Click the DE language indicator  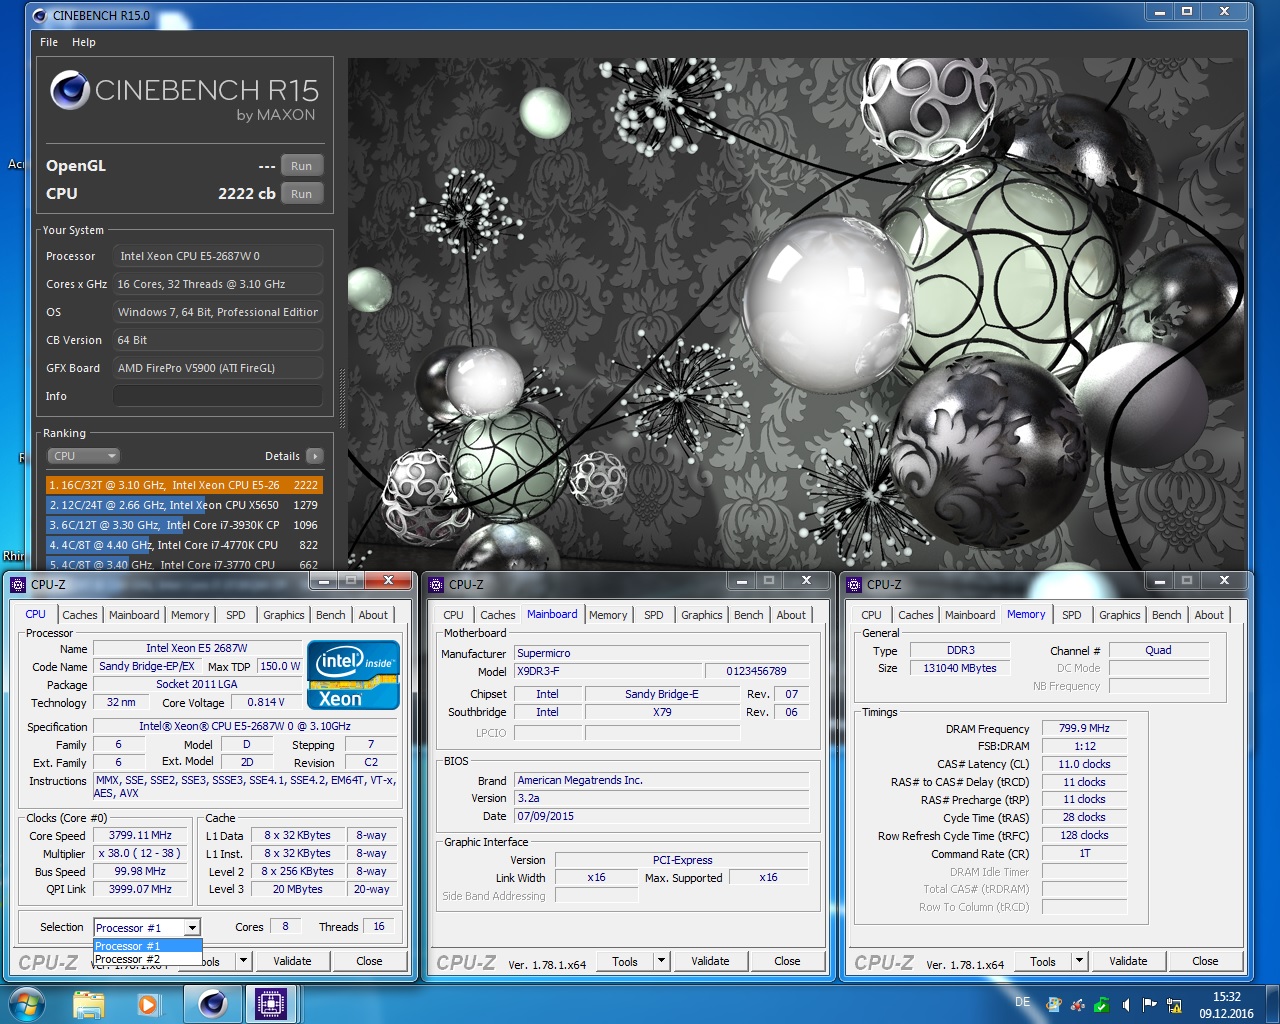point(1022,1001)
